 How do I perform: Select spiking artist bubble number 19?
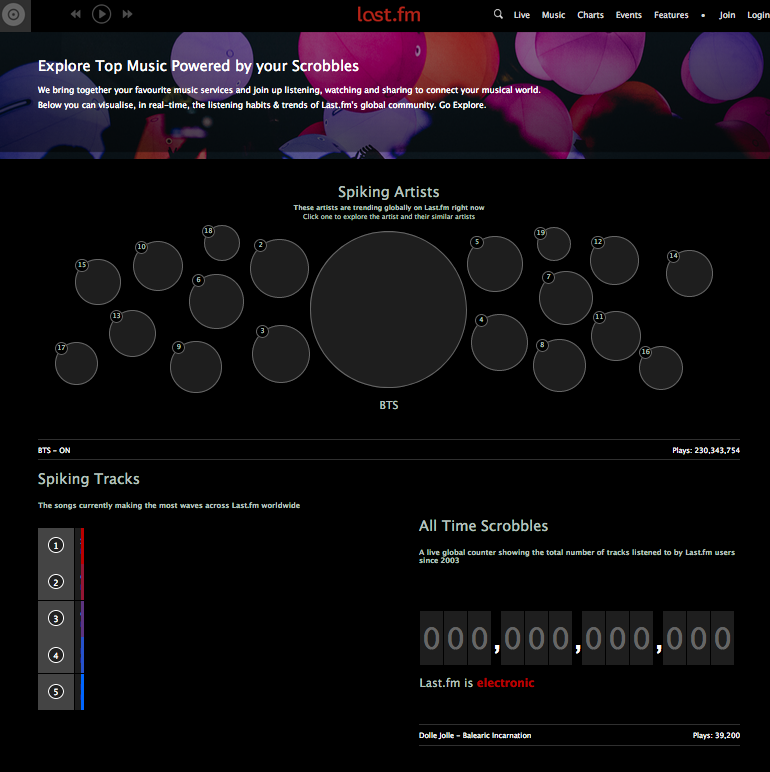coord(554,244)
